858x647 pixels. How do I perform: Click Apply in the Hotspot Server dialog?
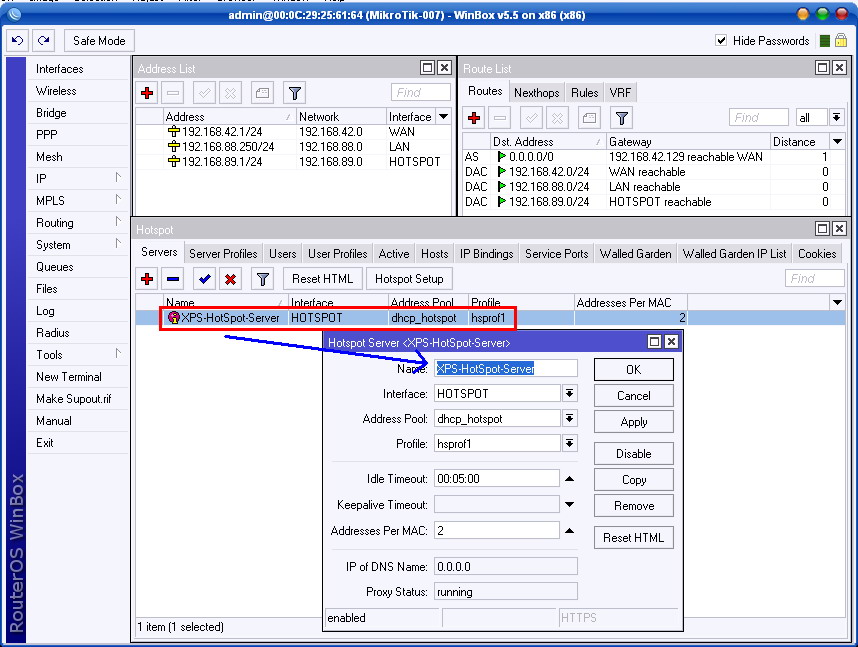click(x=635, y=421)
